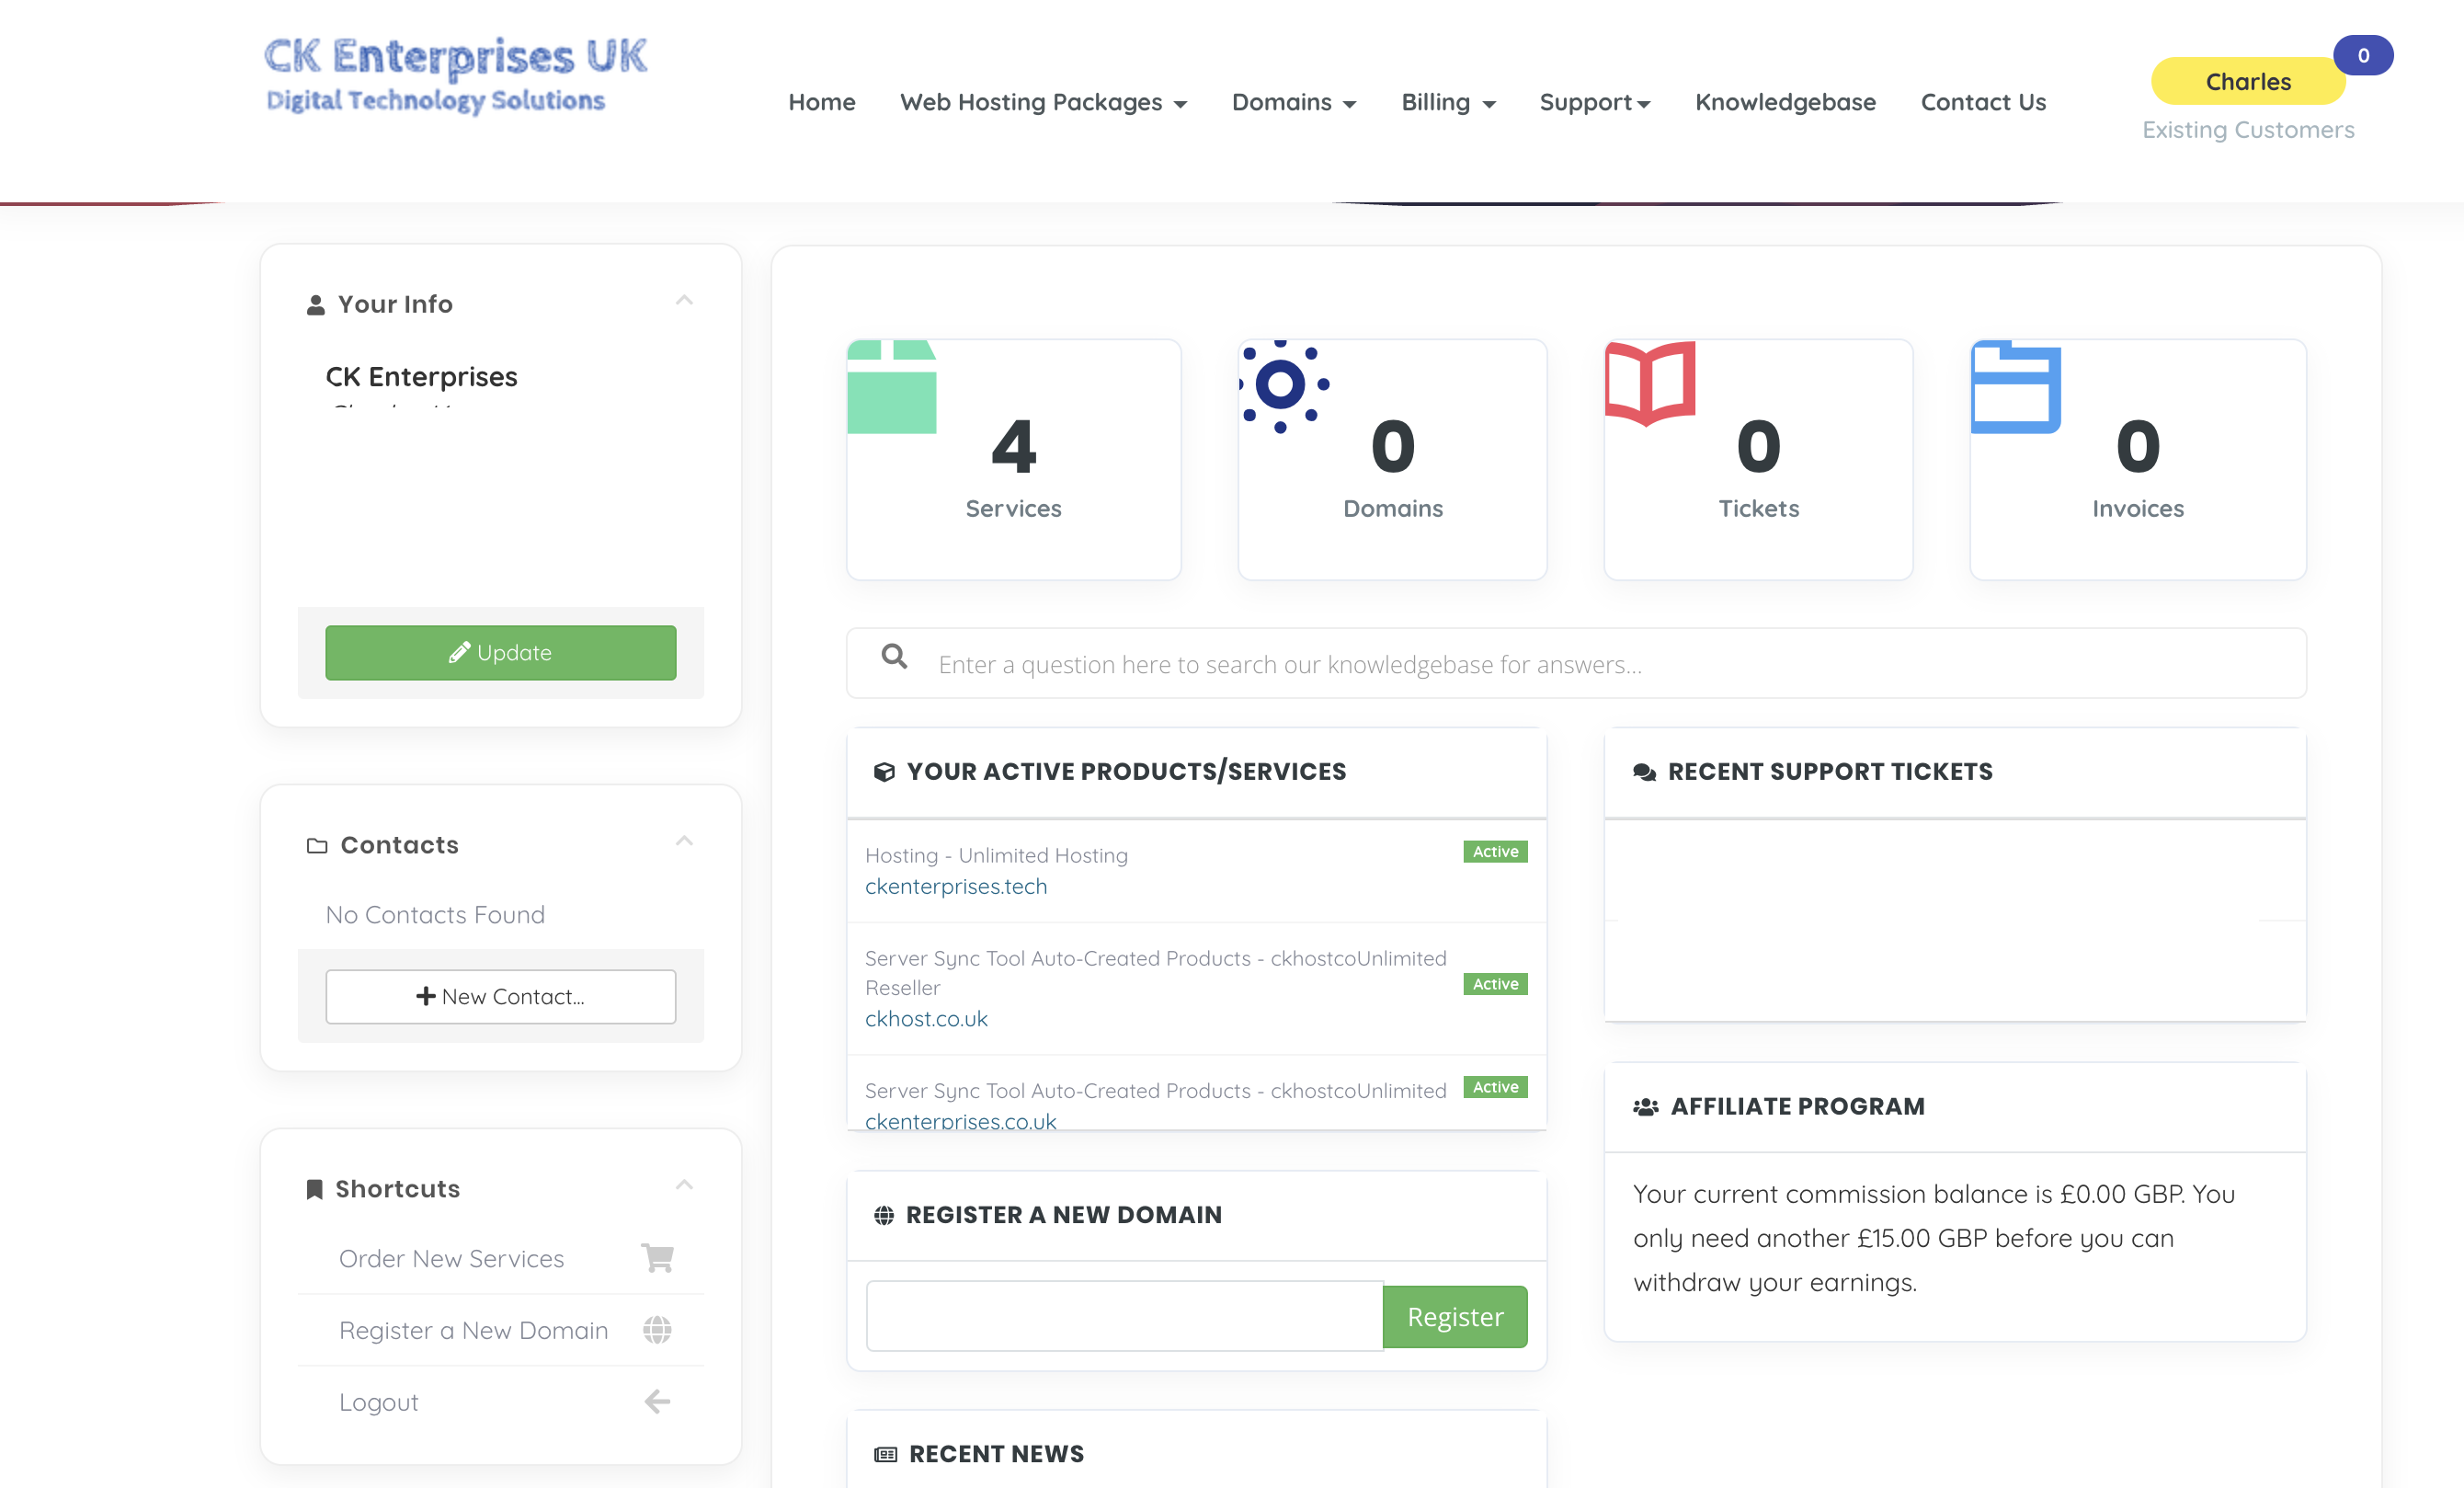Click the CK Enterprises UK logo

(x=456, y=75)
